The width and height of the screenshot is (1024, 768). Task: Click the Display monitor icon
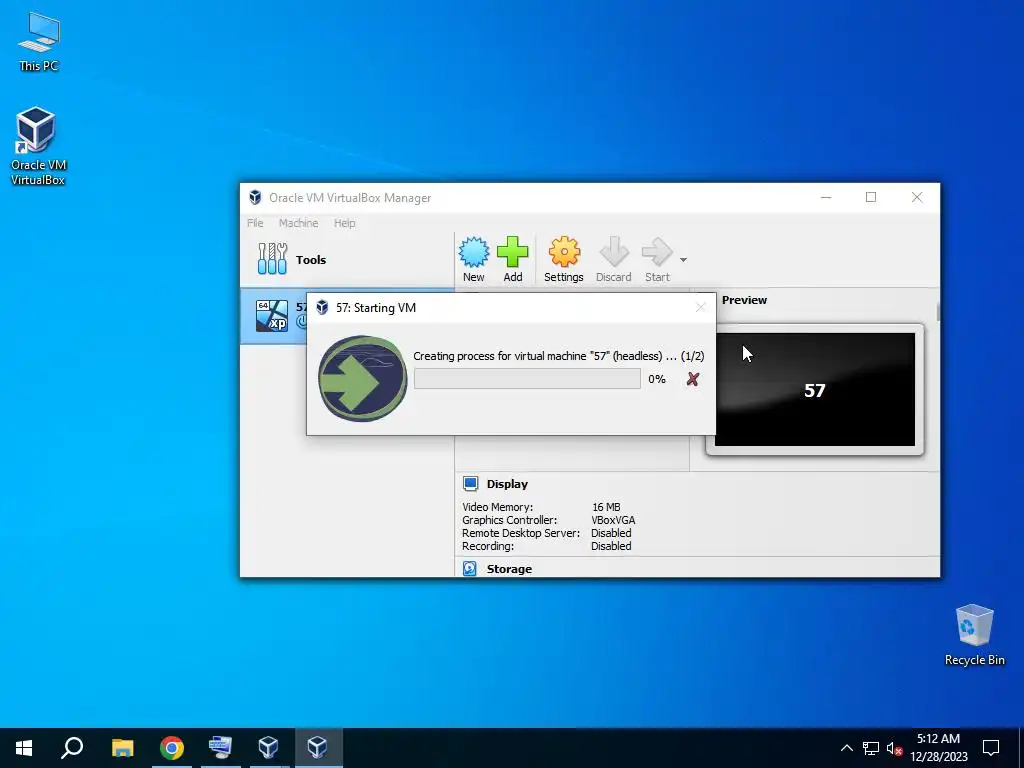coord(470,483)
